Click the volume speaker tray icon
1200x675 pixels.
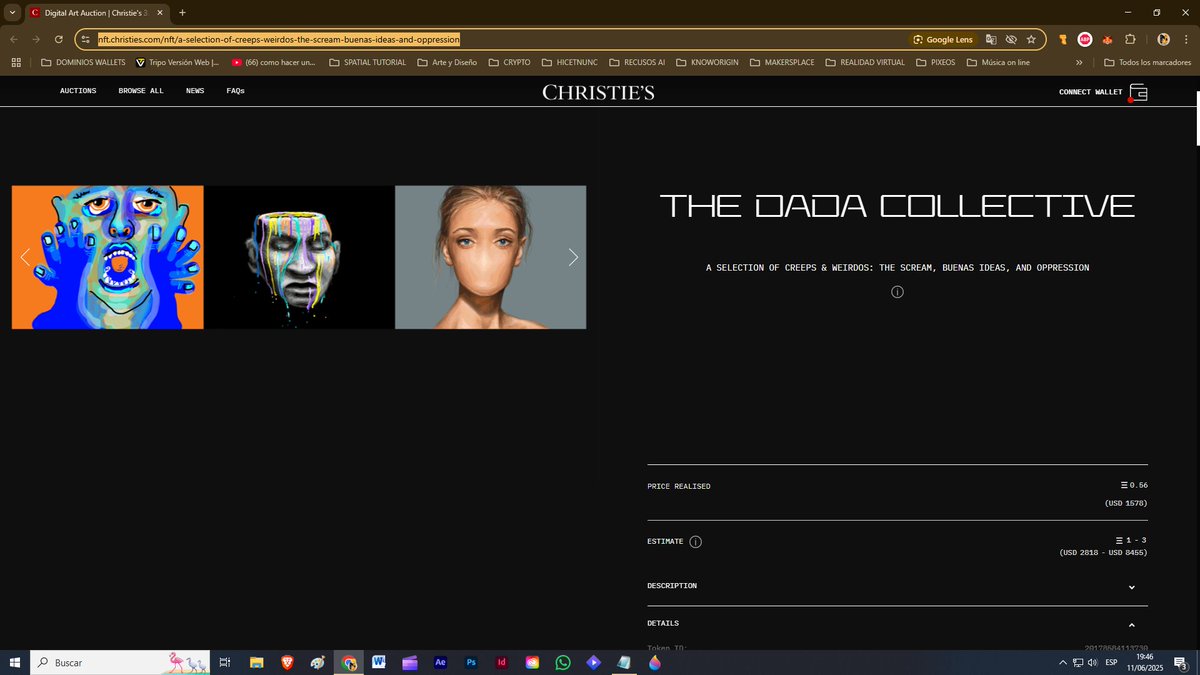[1093, 662]
